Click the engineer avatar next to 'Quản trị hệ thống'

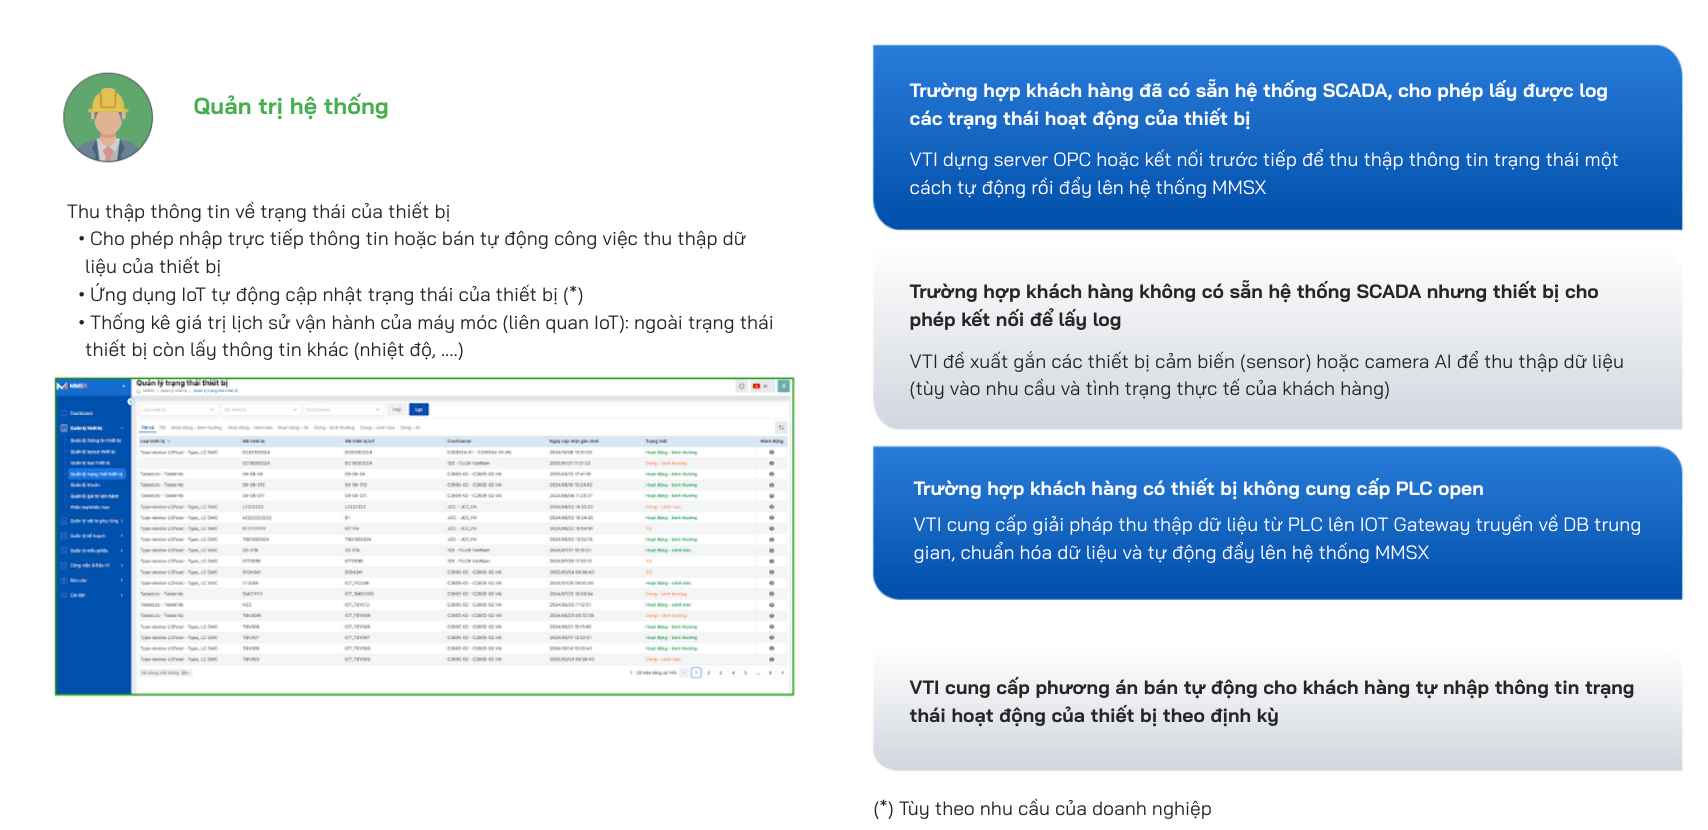tap(108, 117)
